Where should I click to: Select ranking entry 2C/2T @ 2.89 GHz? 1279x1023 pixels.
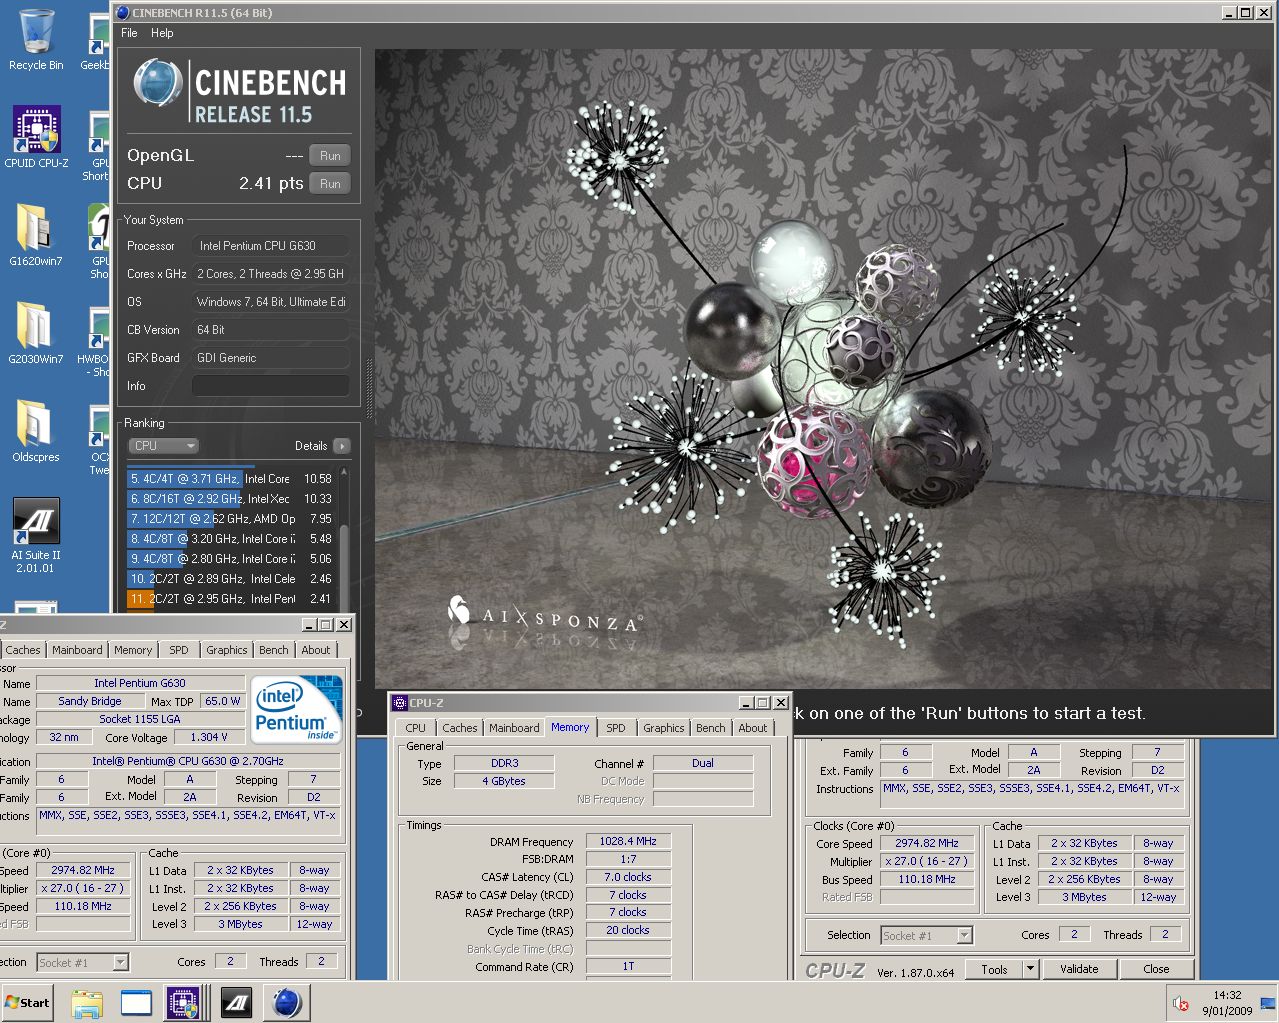229,579
